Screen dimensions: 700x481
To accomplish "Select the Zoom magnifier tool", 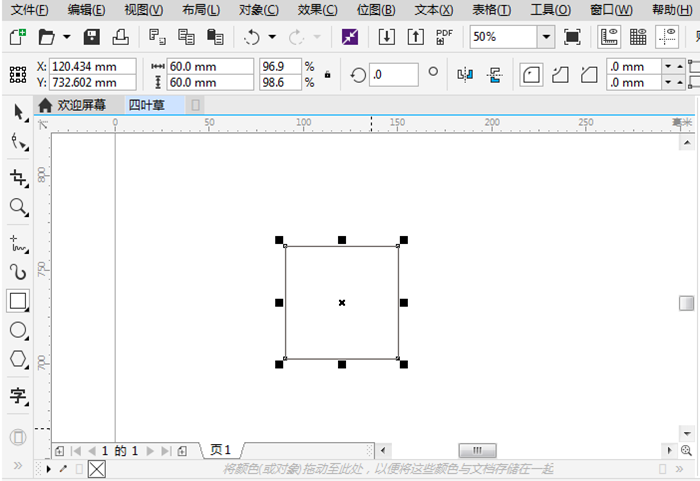I will pos(18,207).
